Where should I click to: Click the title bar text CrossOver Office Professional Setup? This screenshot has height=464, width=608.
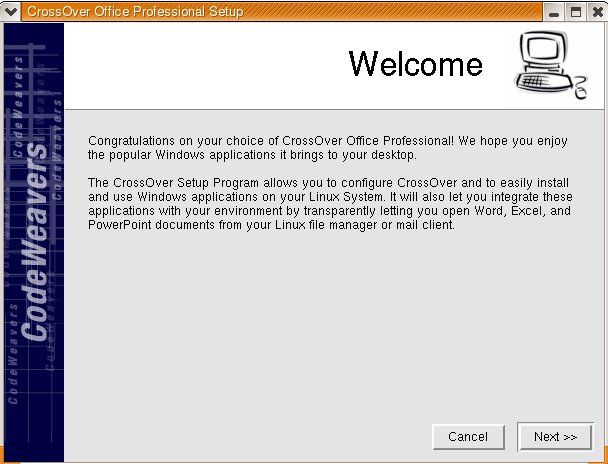pyautogui.click(x=134, y=12)
